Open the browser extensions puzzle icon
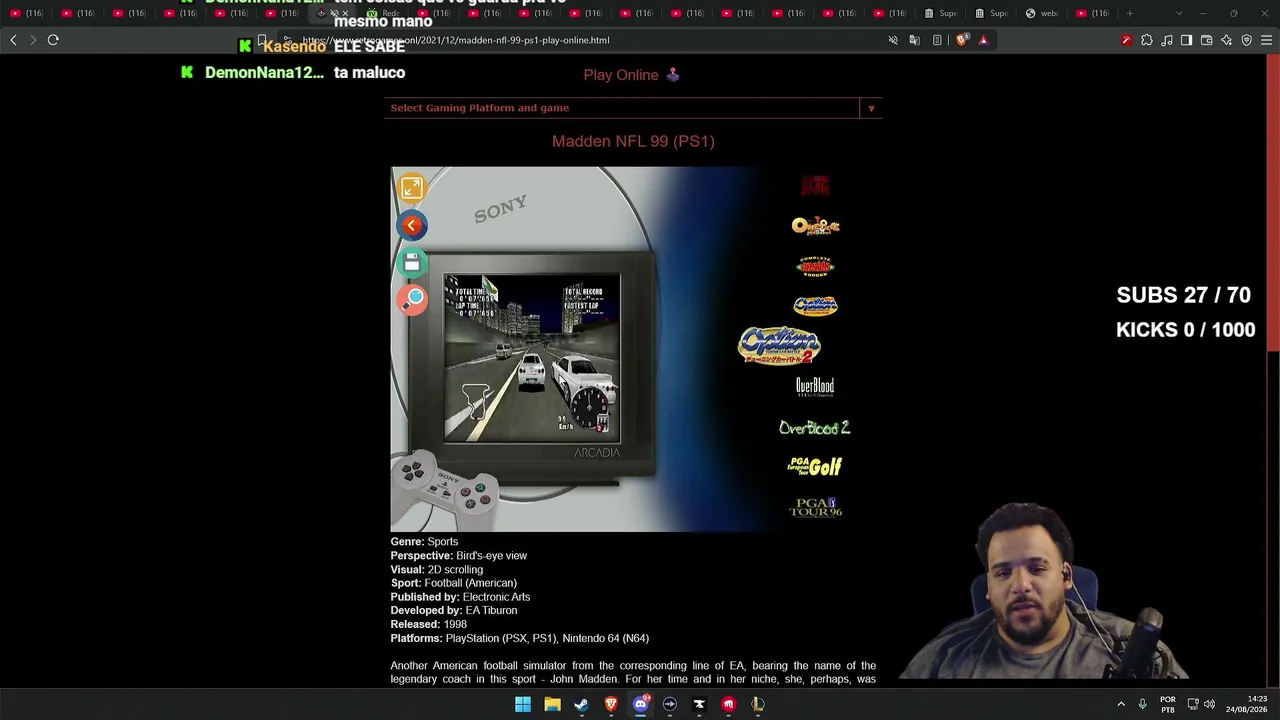The width and height of the screenshot is (1280, 720). coord(1147,40)
